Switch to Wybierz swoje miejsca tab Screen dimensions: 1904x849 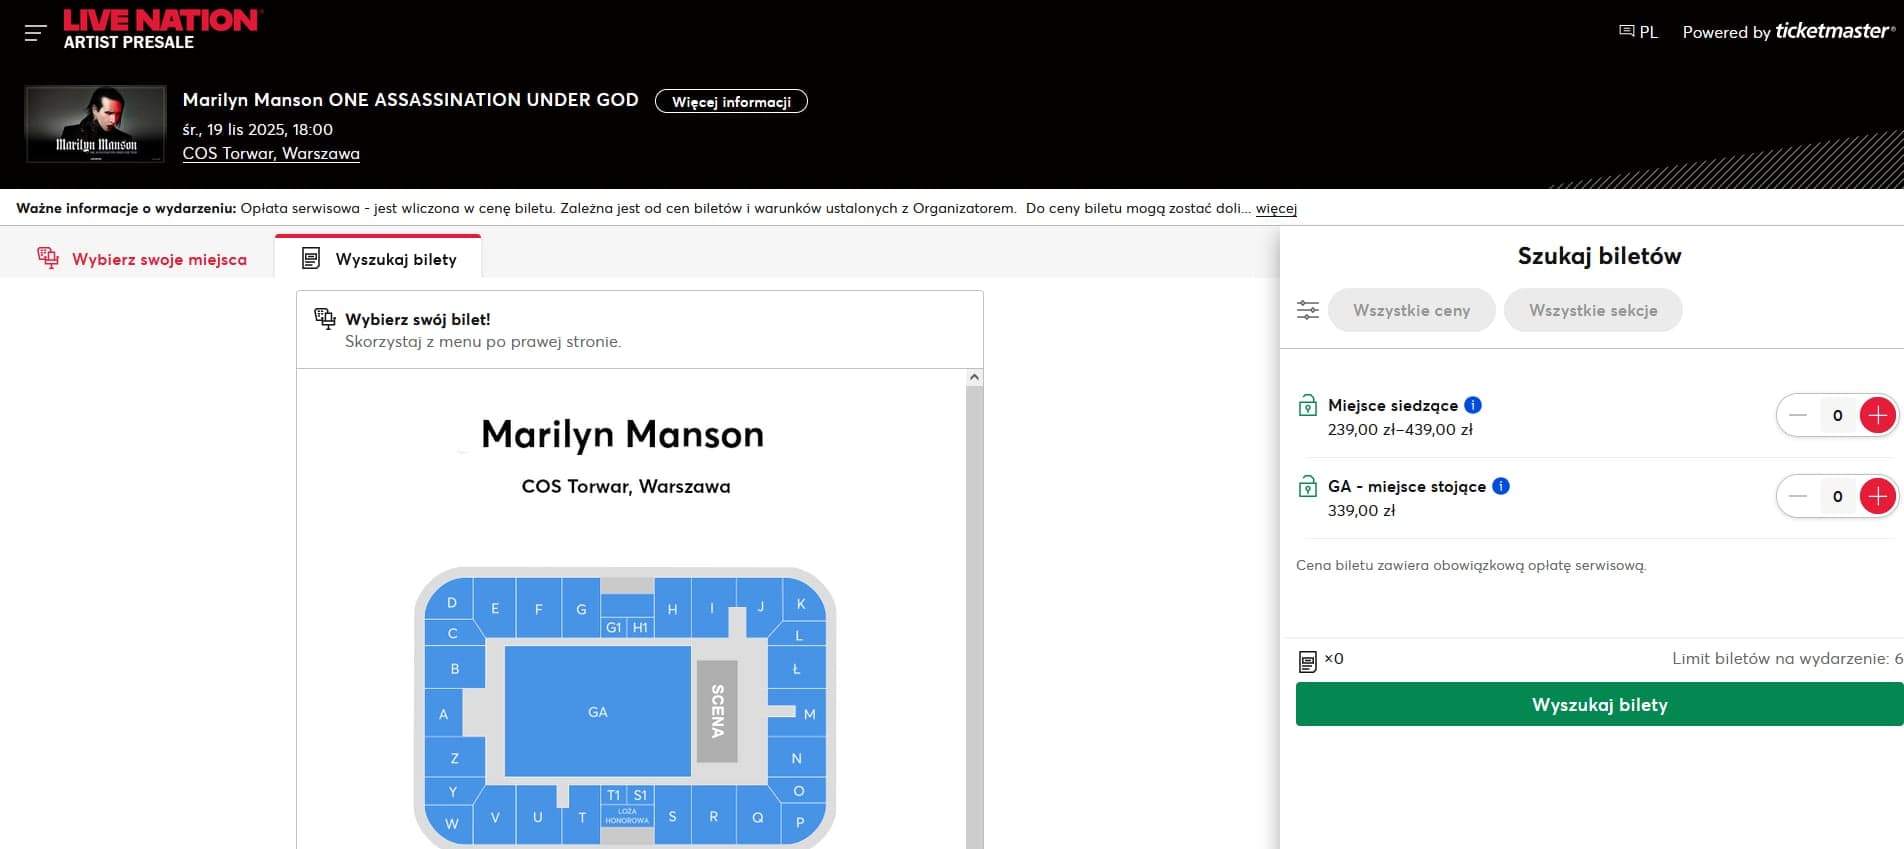point(142,259)
